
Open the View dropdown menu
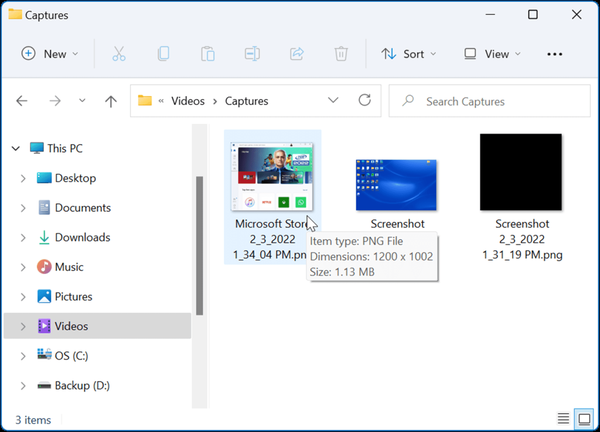pyautogui.click(x=492, y=54)
